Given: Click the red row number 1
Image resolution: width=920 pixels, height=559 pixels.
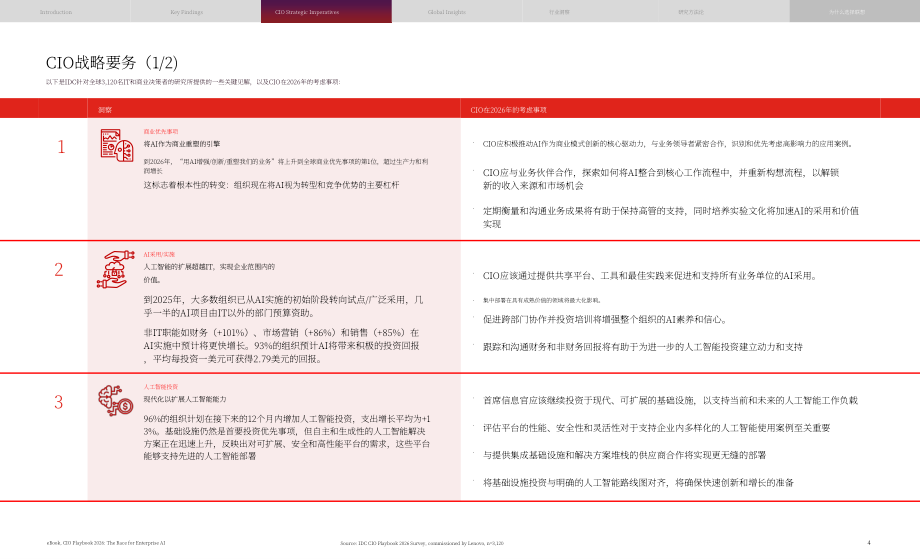Looking at the screenshot, I should coord(61,147).
